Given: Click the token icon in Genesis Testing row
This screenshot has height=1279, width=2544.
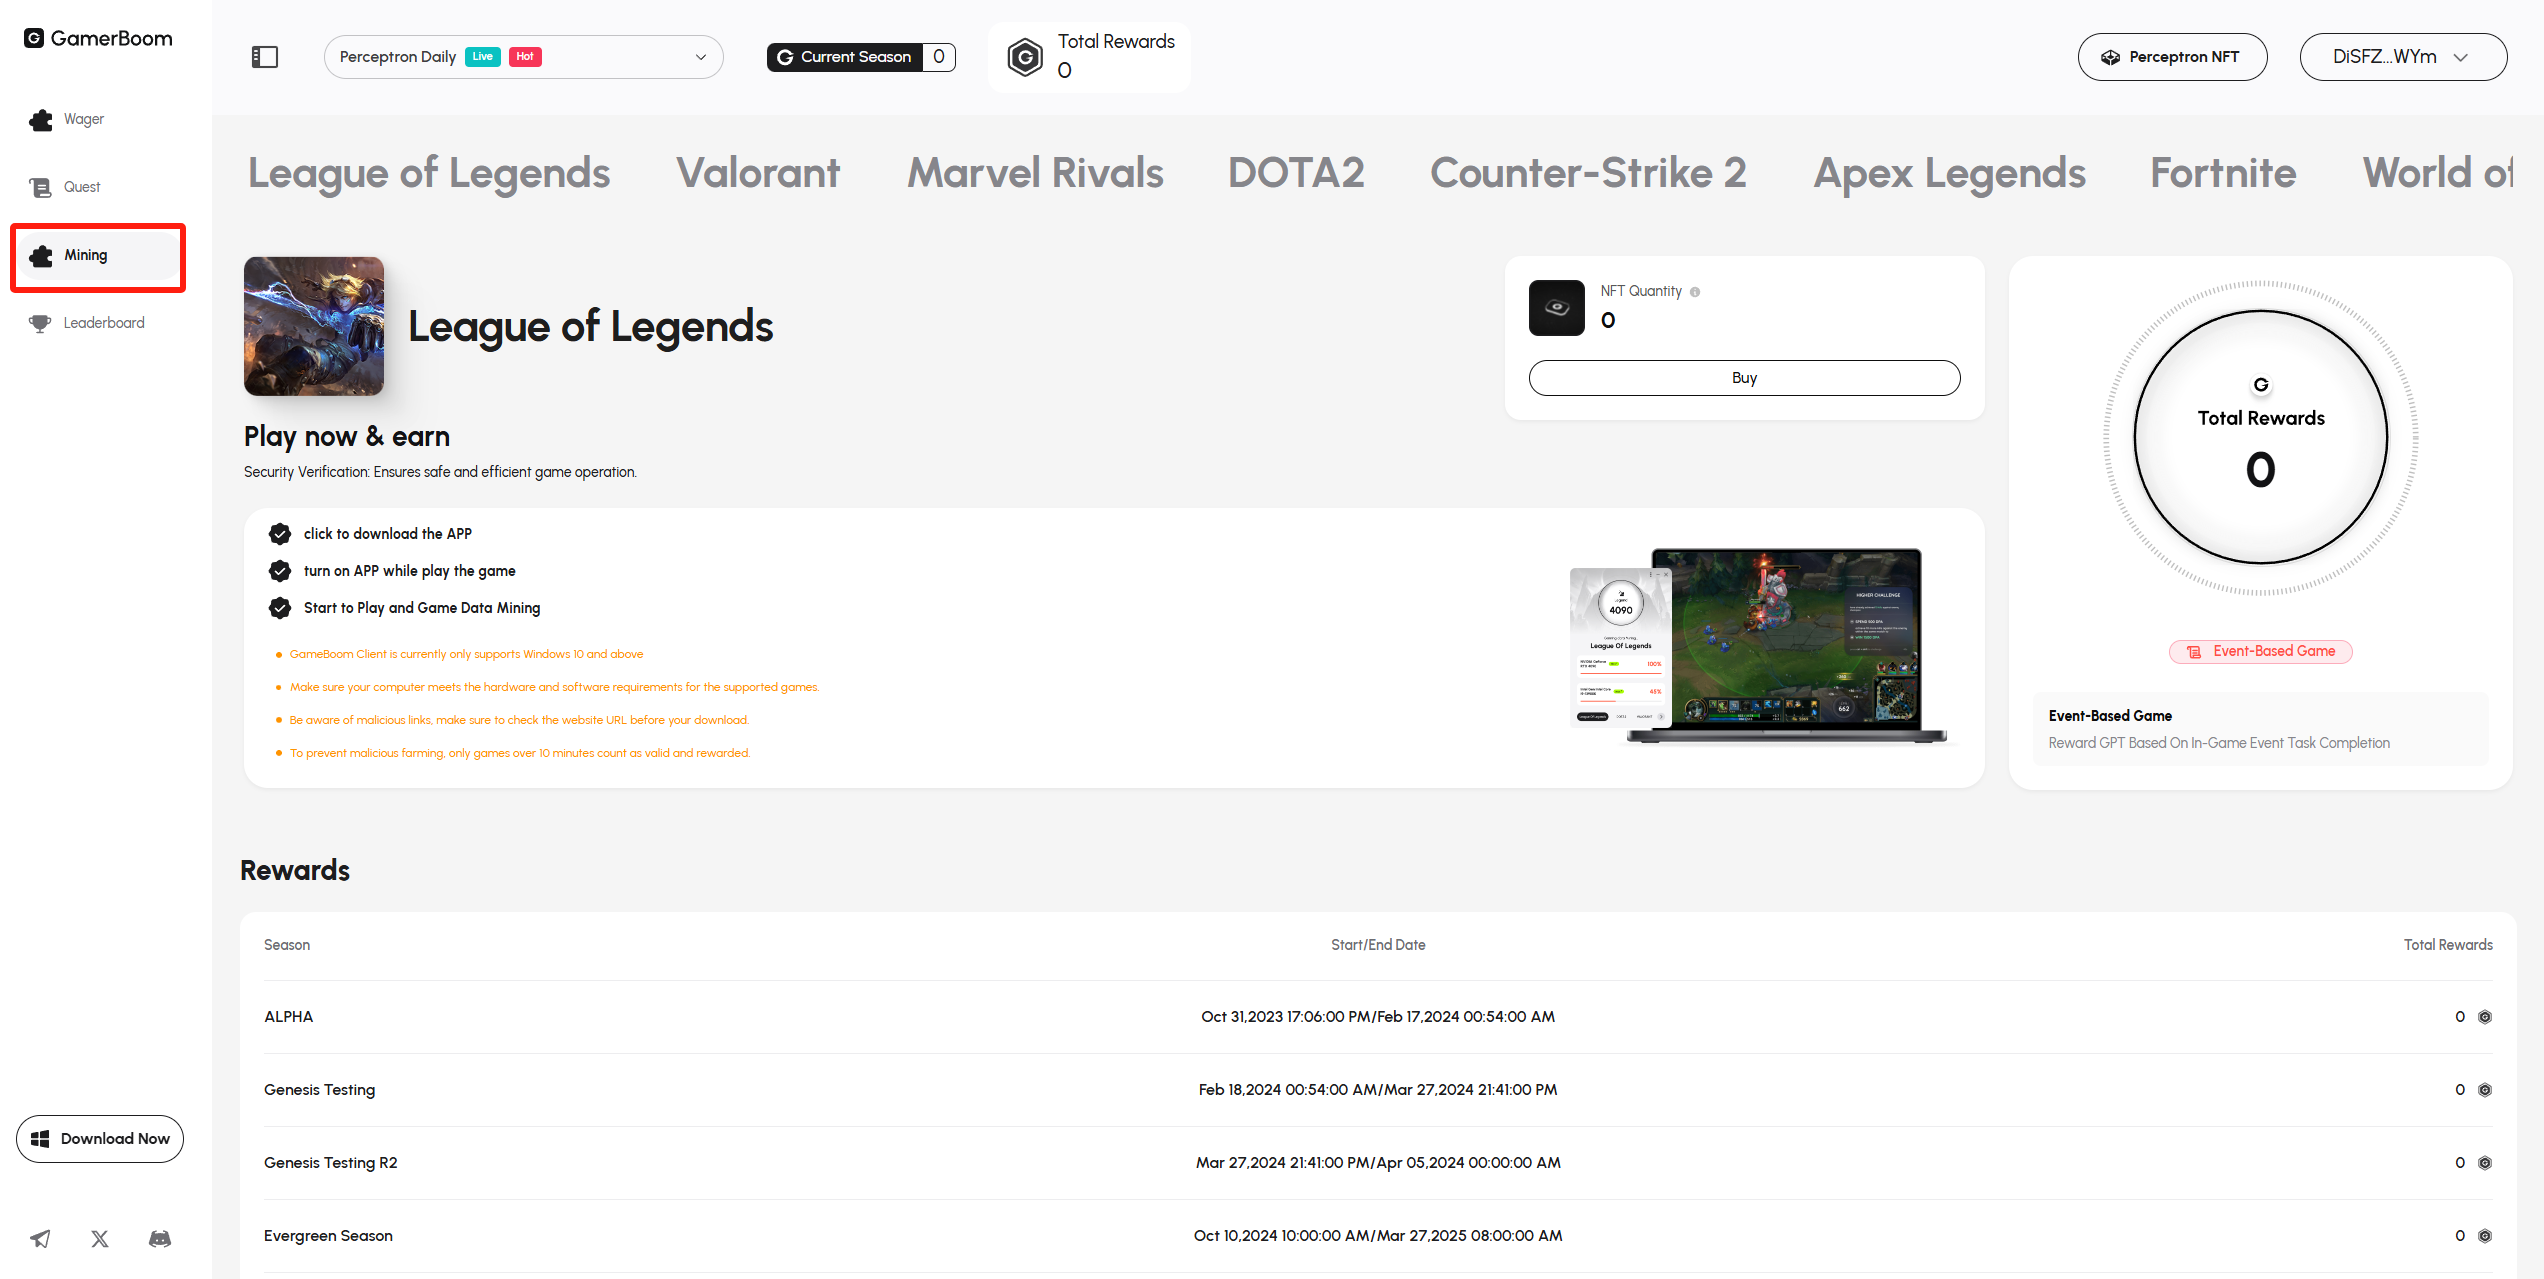Looking at the screenshot, I should (2485, 1090).
